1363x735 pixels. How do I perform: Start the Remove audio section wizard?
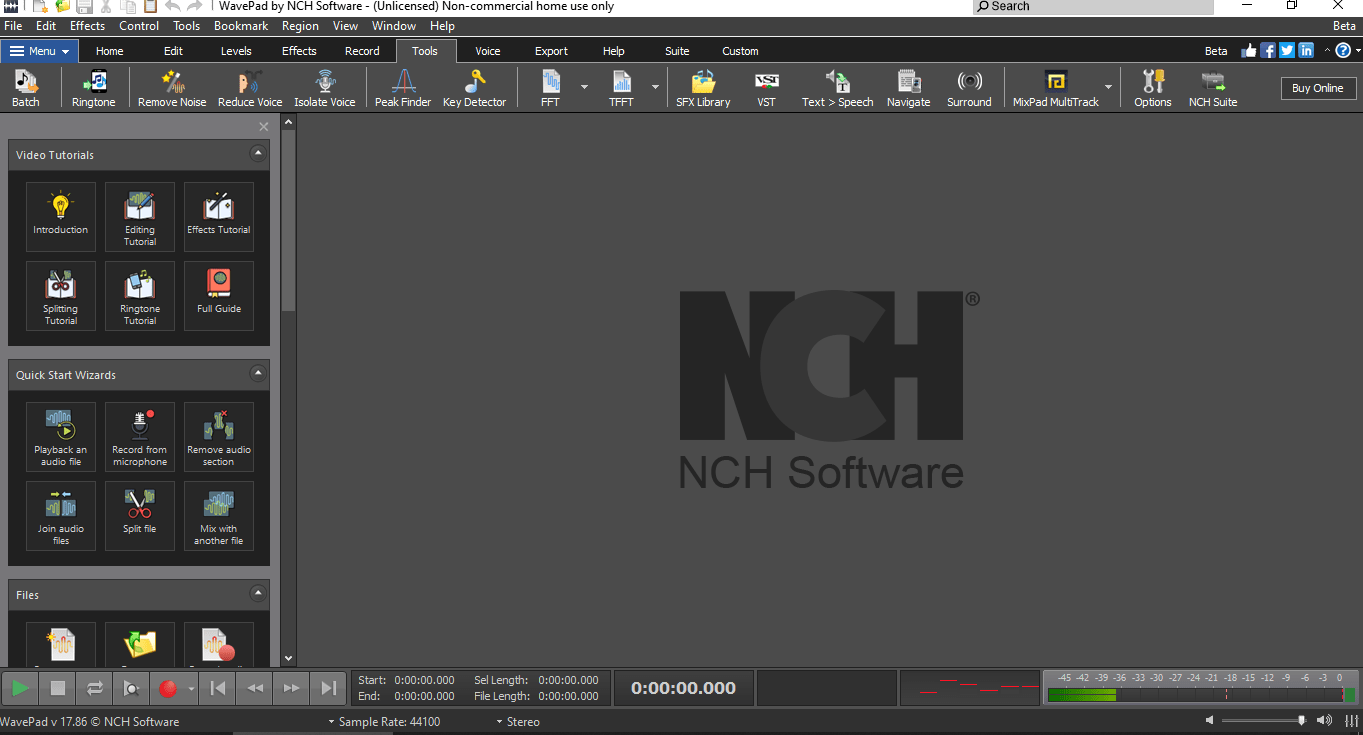coord(219,436)
